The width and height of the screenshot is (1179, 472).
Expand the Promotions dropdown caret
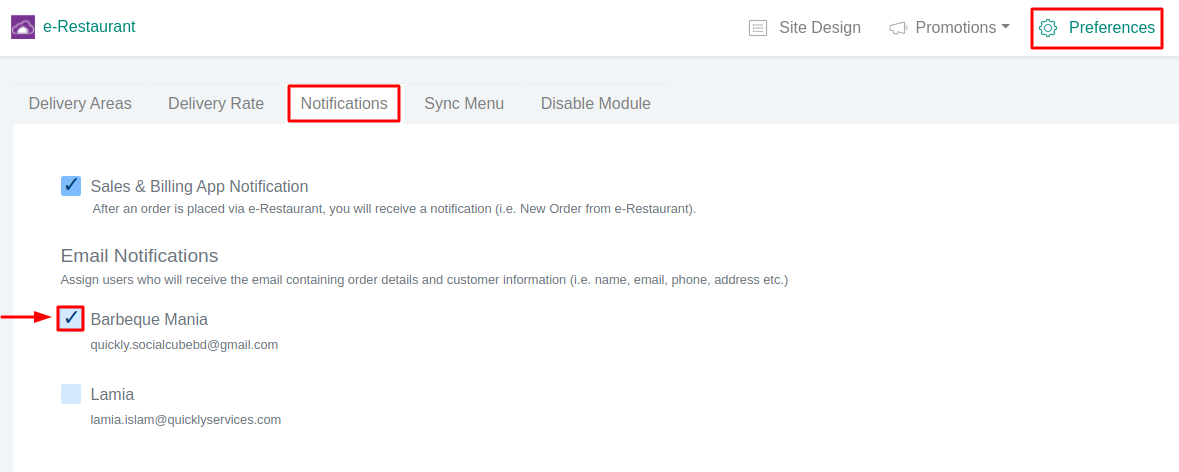tap(1005, 27)
